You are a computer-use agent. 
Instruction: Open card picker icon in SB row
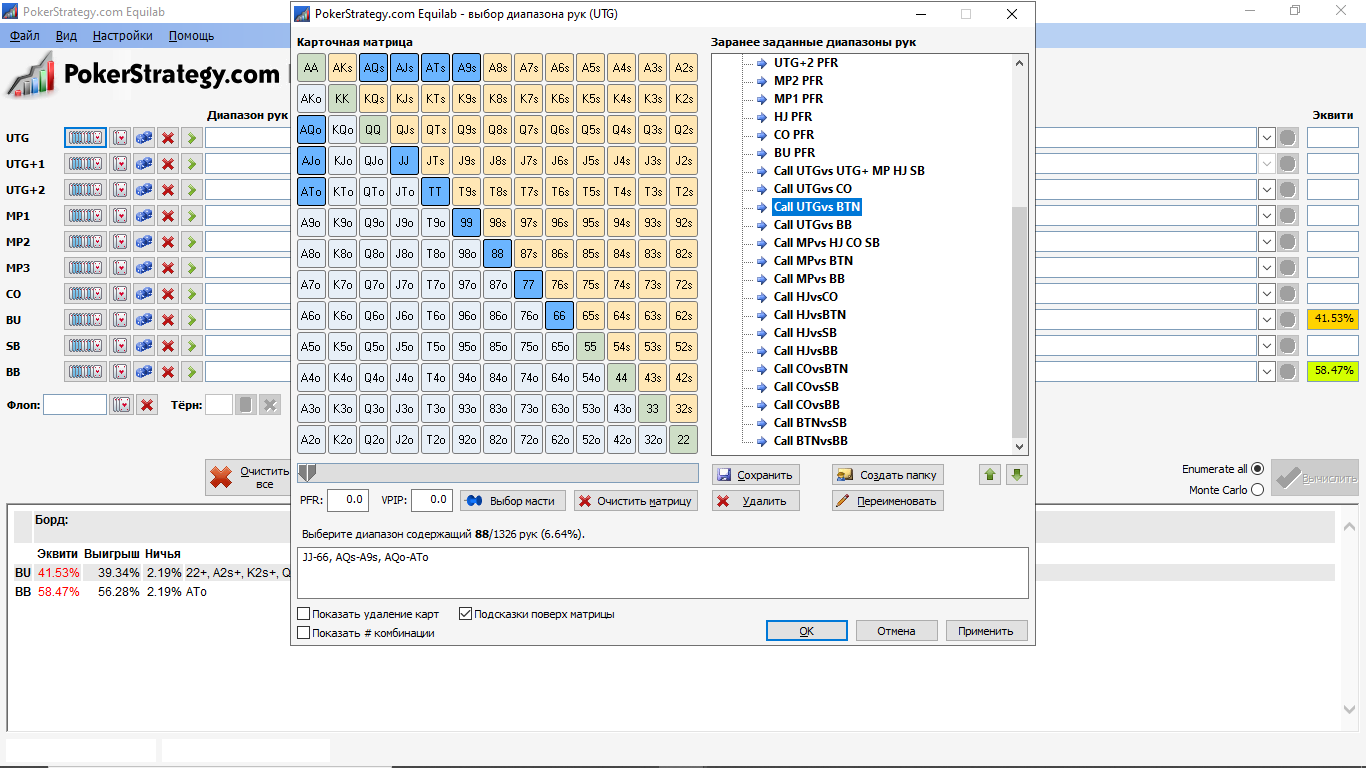point(121,345)
